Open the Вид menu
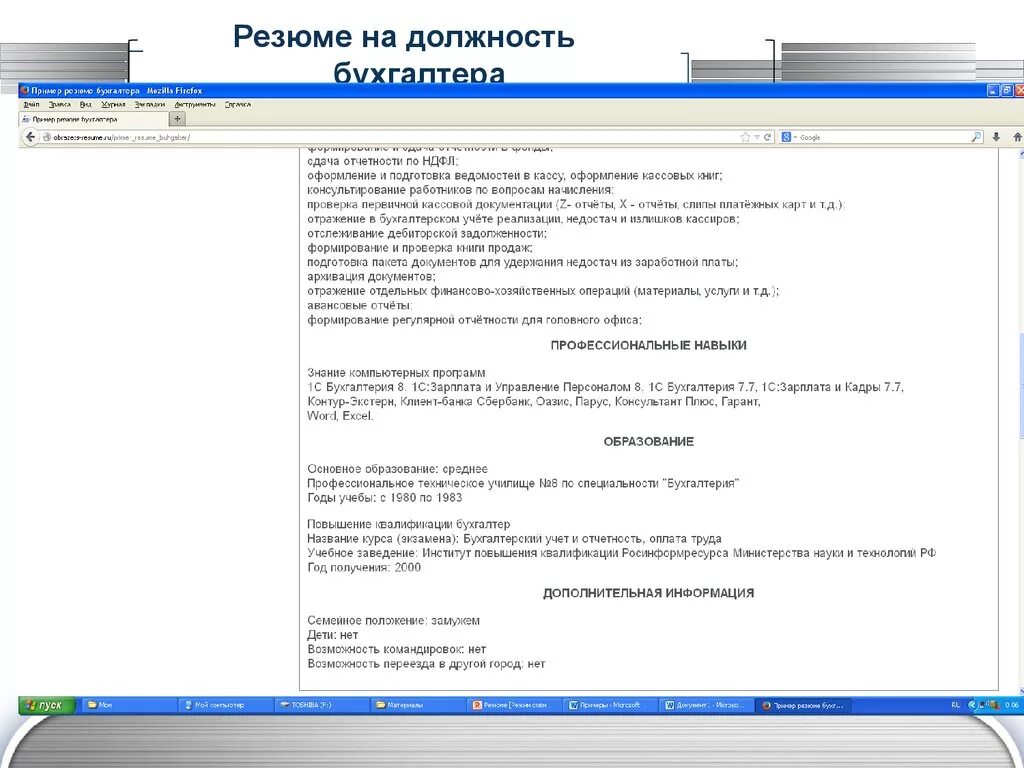Screen dimensions: 1024x768 [x=86, y=104]
